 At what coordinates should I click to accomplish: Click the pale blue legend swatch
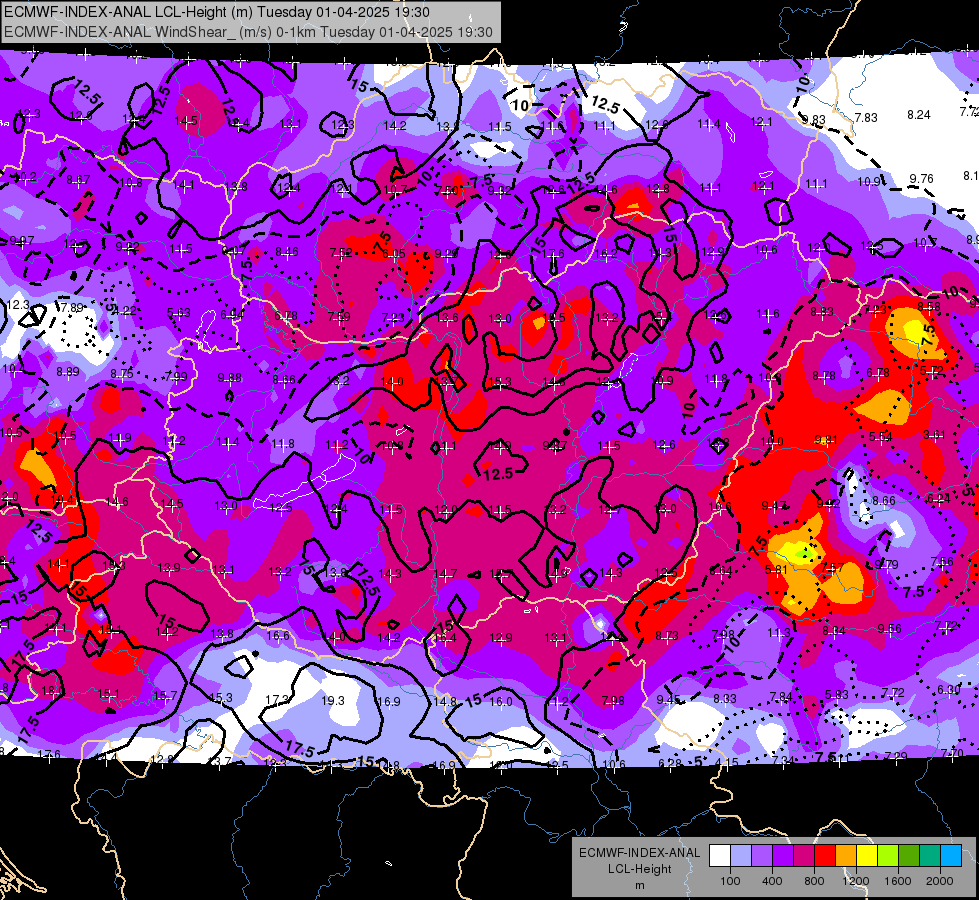(741, 856)
